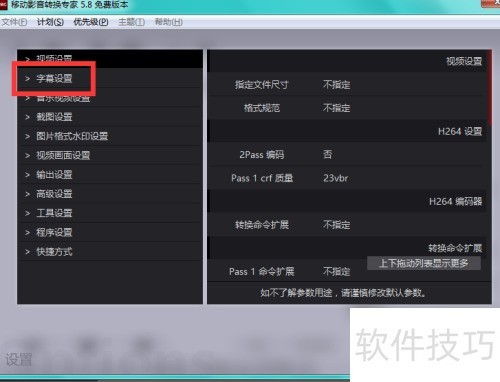Open the 帮助(H) menu
The width and height of the screenshot is (500, 382).
(x=169, y=22)
